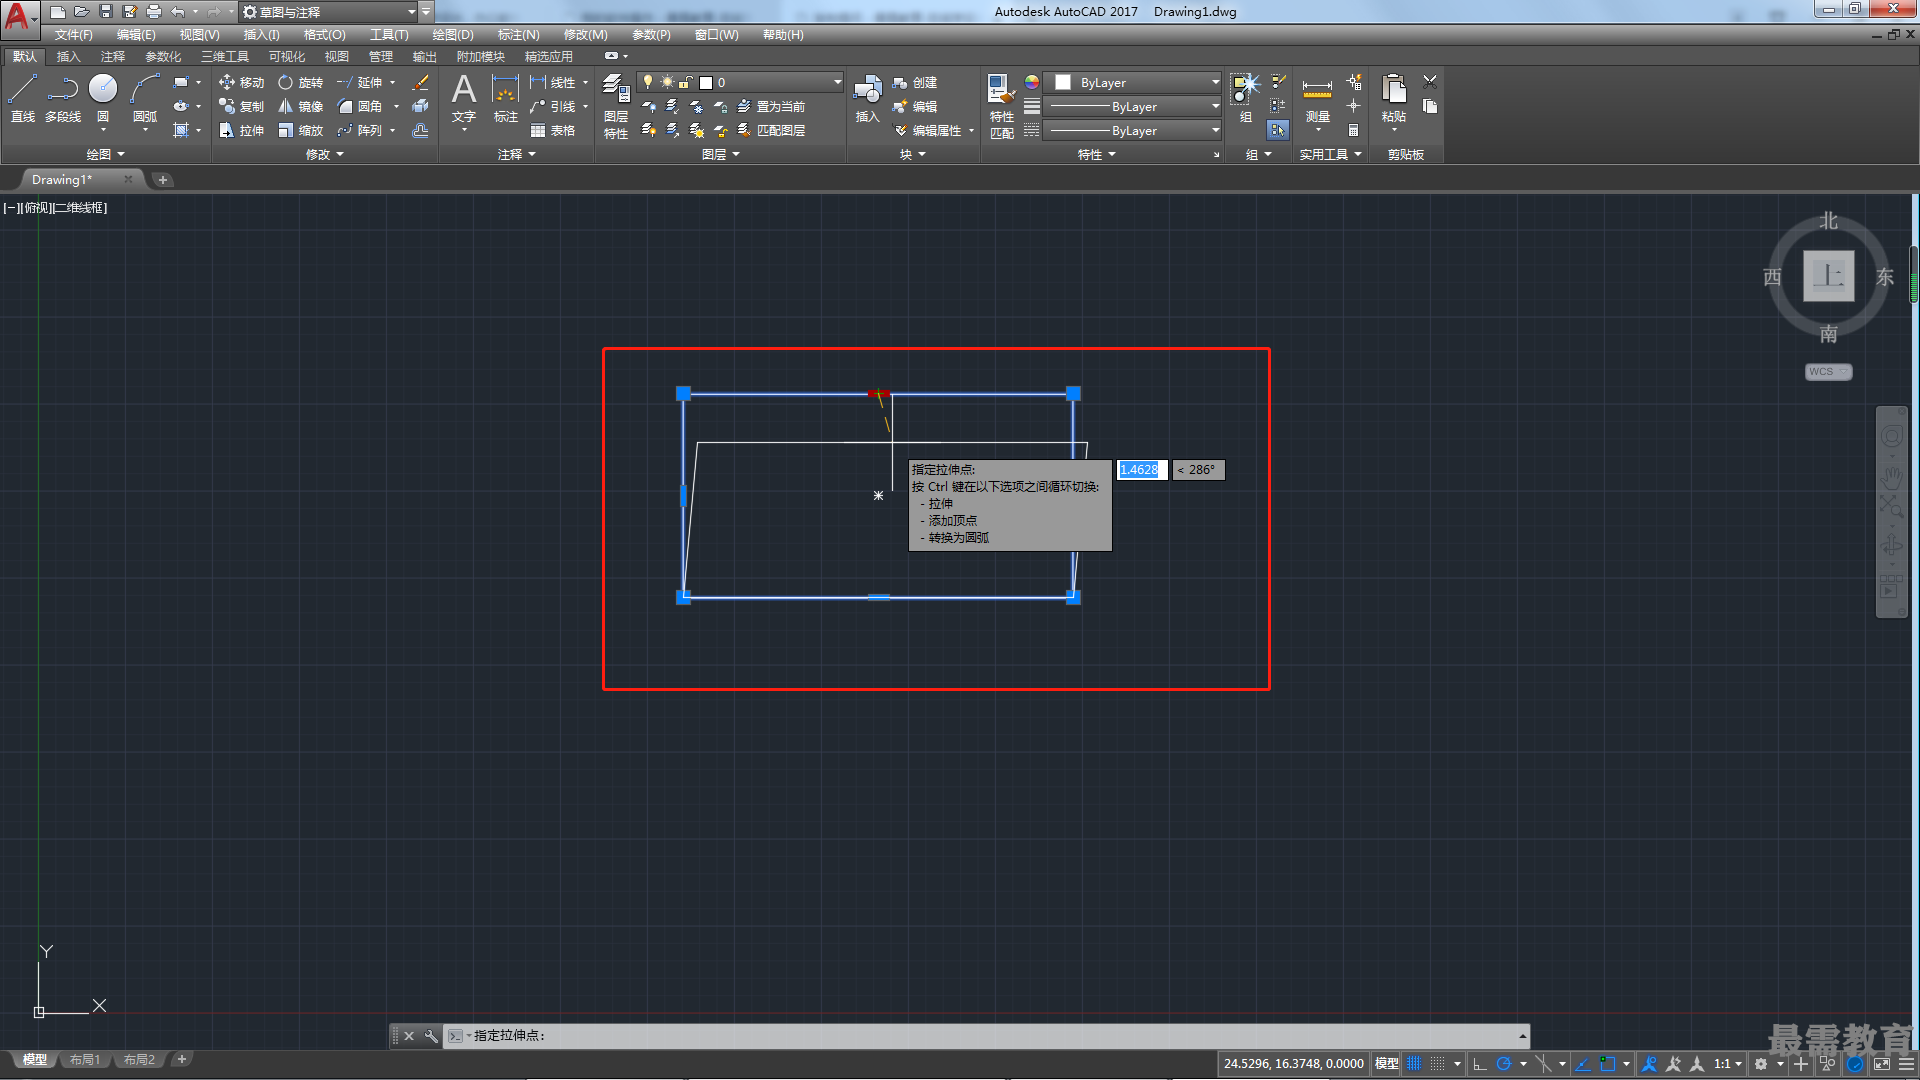Click the 镜像 (Mirror) tool
The height and width of the screenshot is (1080, 1920).
pos(300,106)
